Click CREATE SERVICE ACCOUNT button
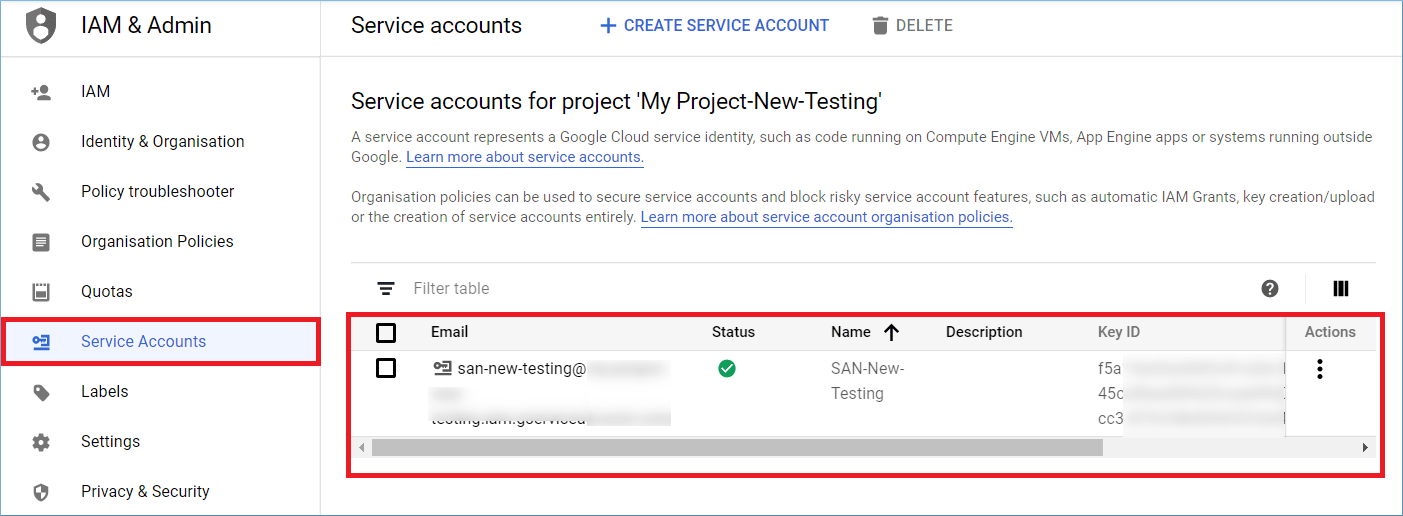This screenshot has width=1403, height=516. point(714,26)
